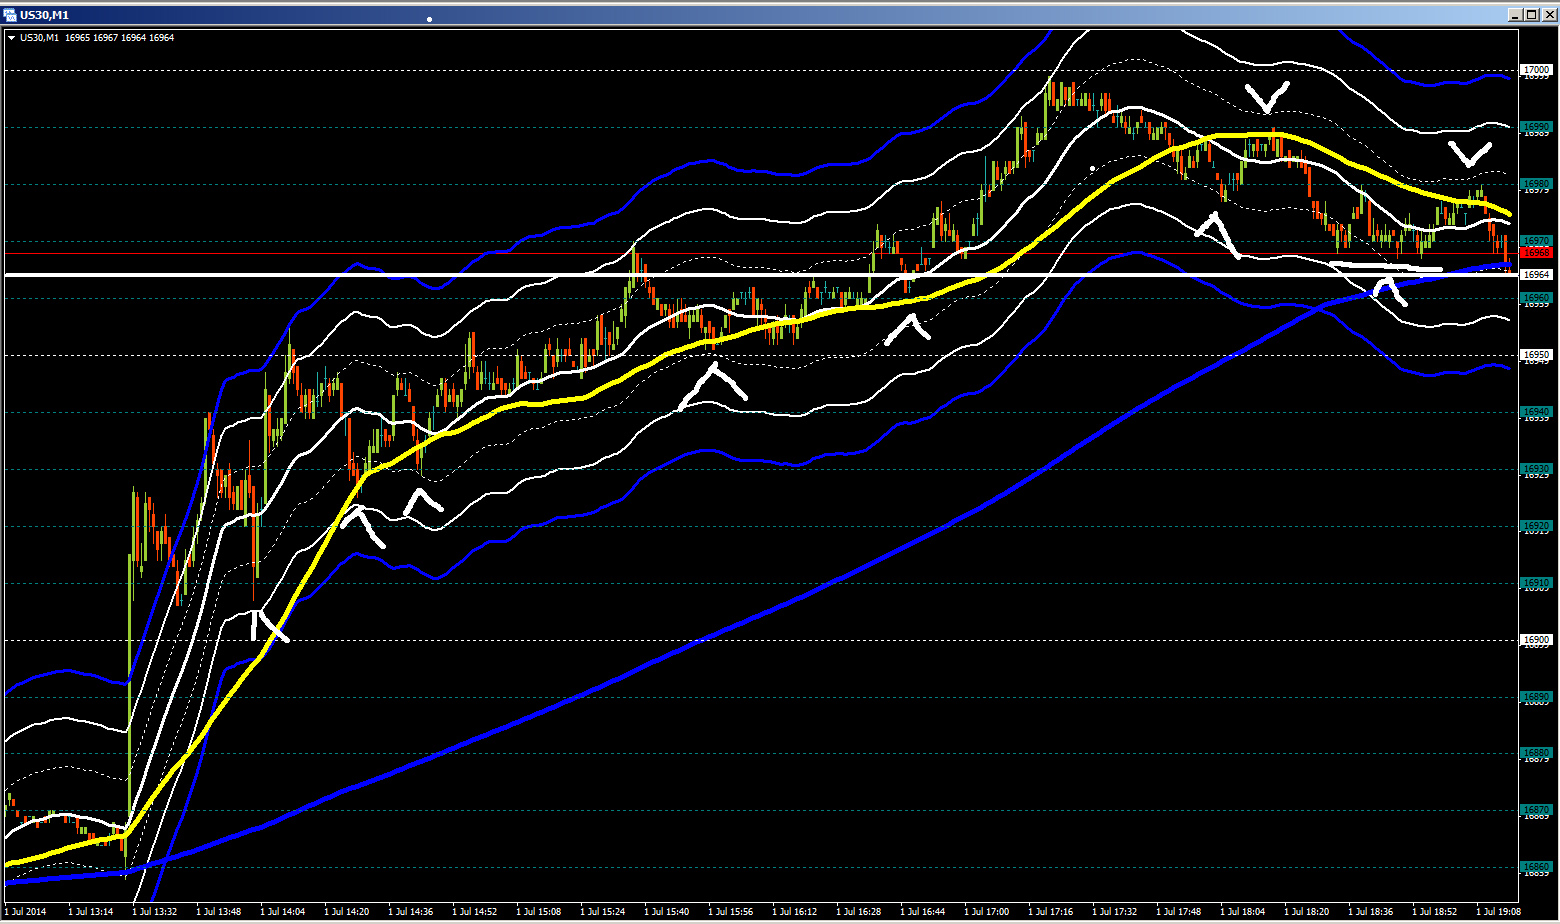Image resolution: width=1560 pixels, height=924 pixels.
Task: Click the "1 Jul 19:08" time label
Action: pyautogui.click(x=1498, y=912)
